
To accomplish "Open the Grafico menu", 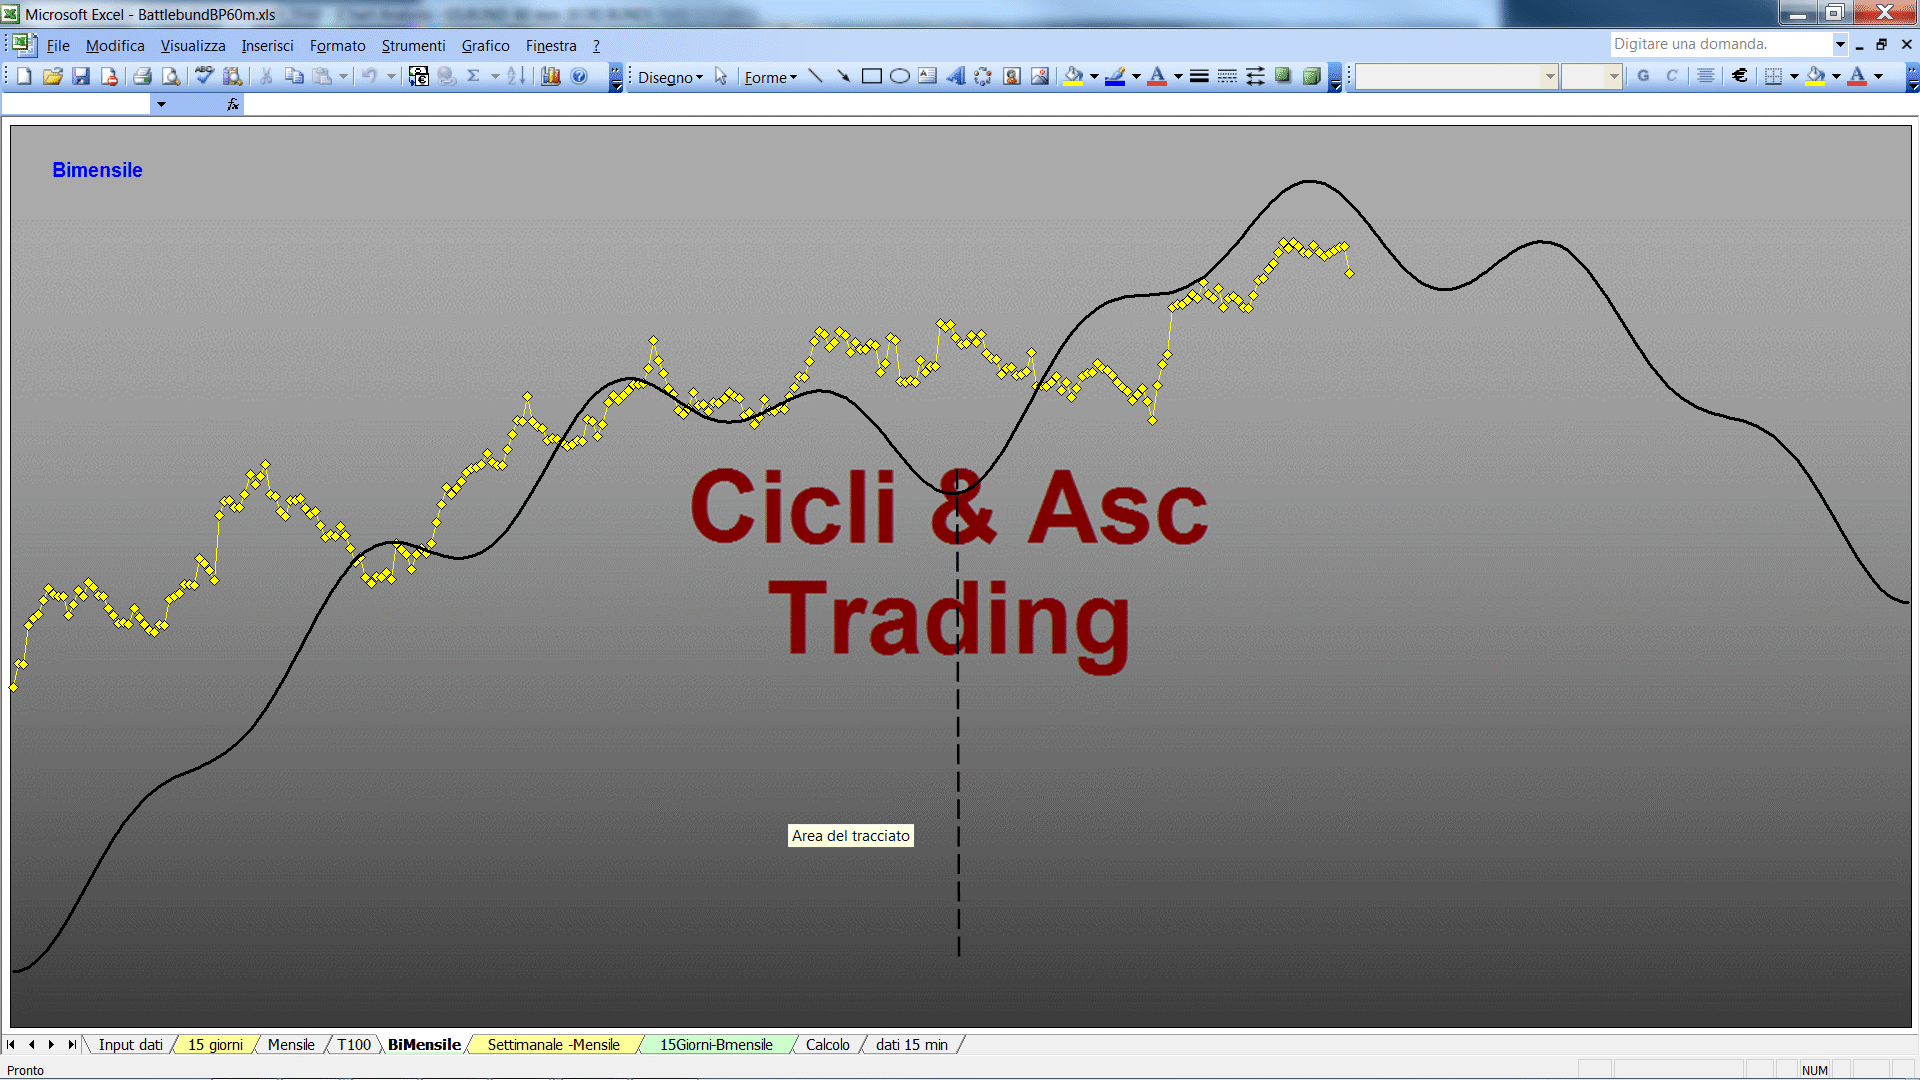I will pyautogui.click(x=485, y=46).
